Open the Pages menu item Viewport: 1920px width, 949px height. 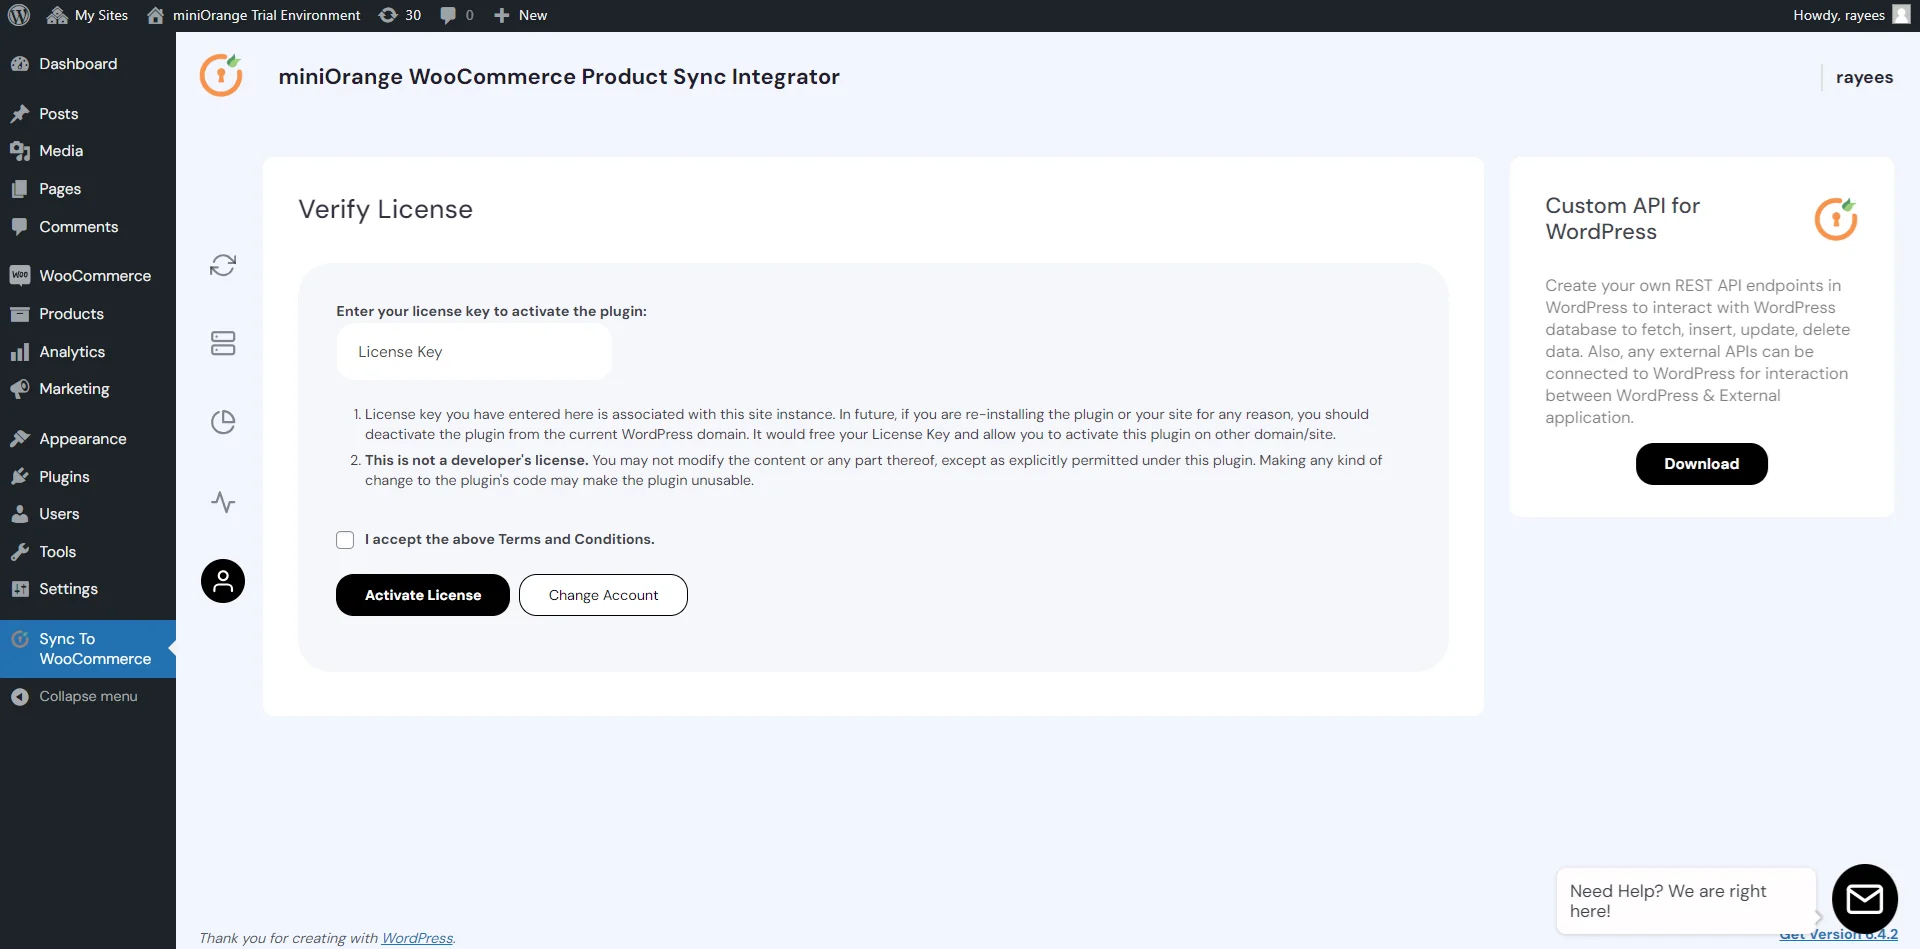pos(88,189)
